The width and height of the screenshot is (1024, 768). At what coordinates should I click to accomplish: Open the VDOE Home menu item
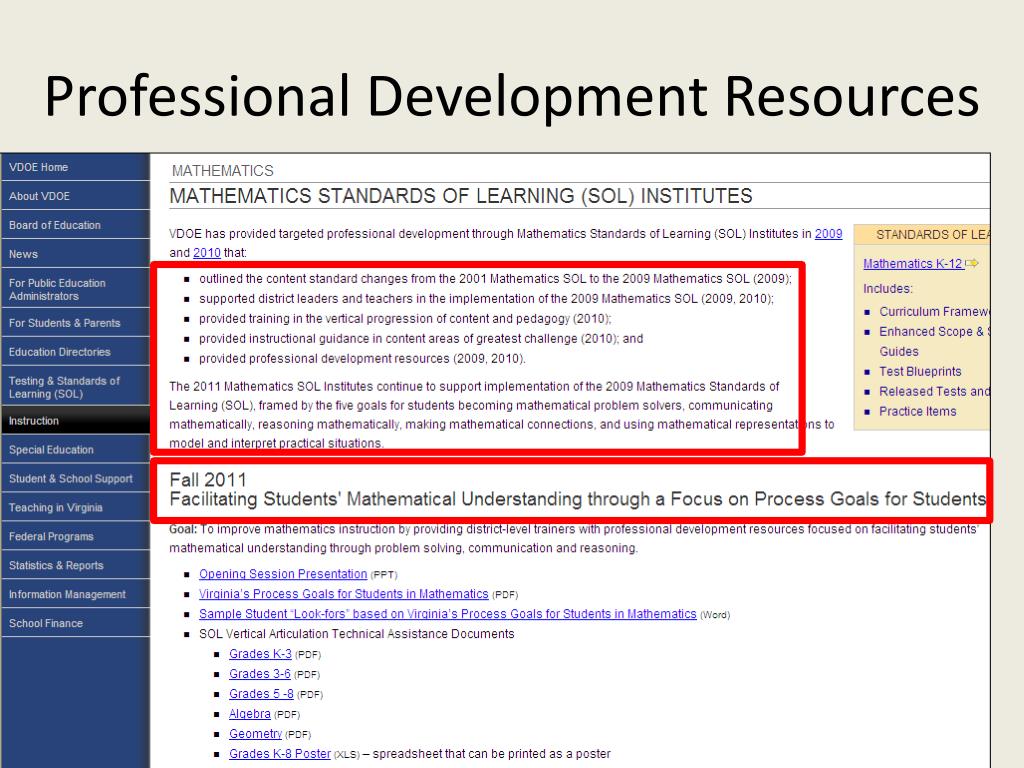coord(75,167)
